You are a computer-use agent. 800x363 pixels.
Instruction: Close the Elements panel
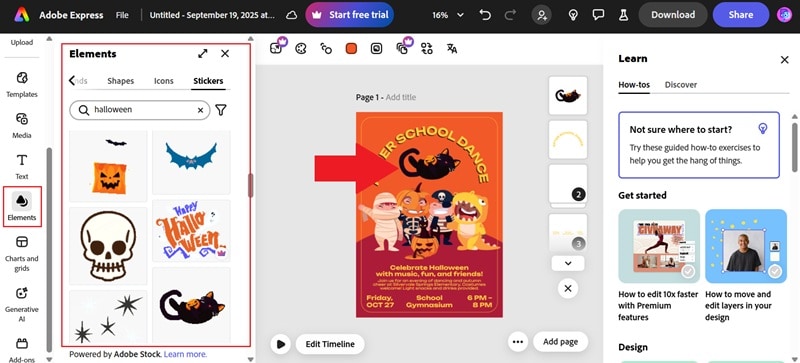click(x=225, y=54)
